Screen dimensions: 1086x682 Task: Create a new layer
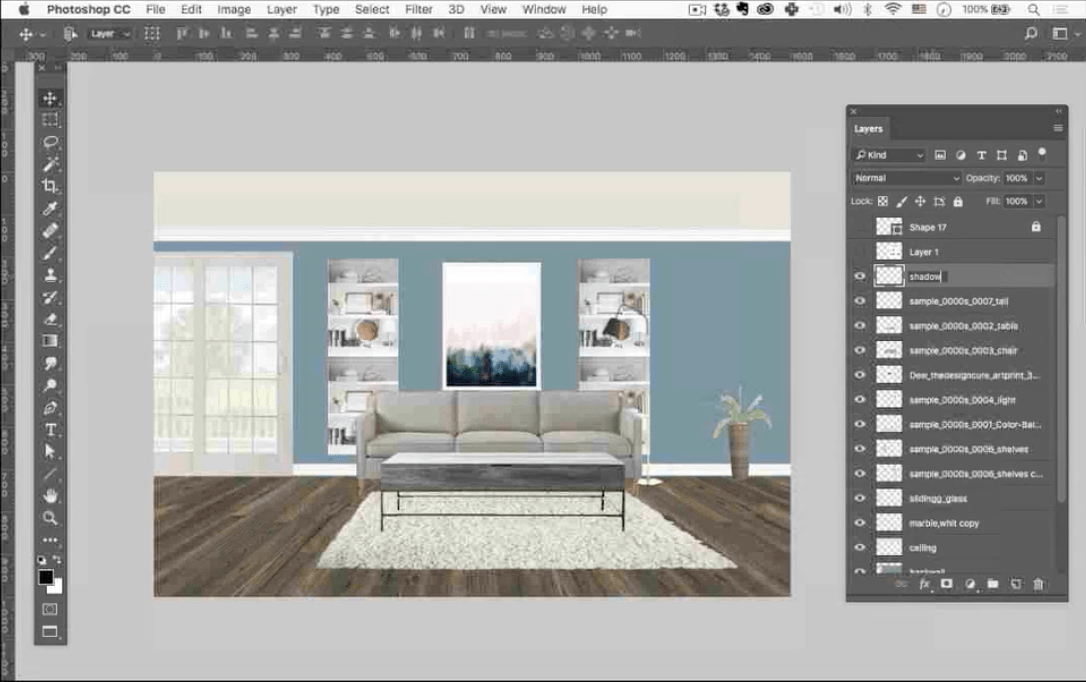coord(1015,584)
